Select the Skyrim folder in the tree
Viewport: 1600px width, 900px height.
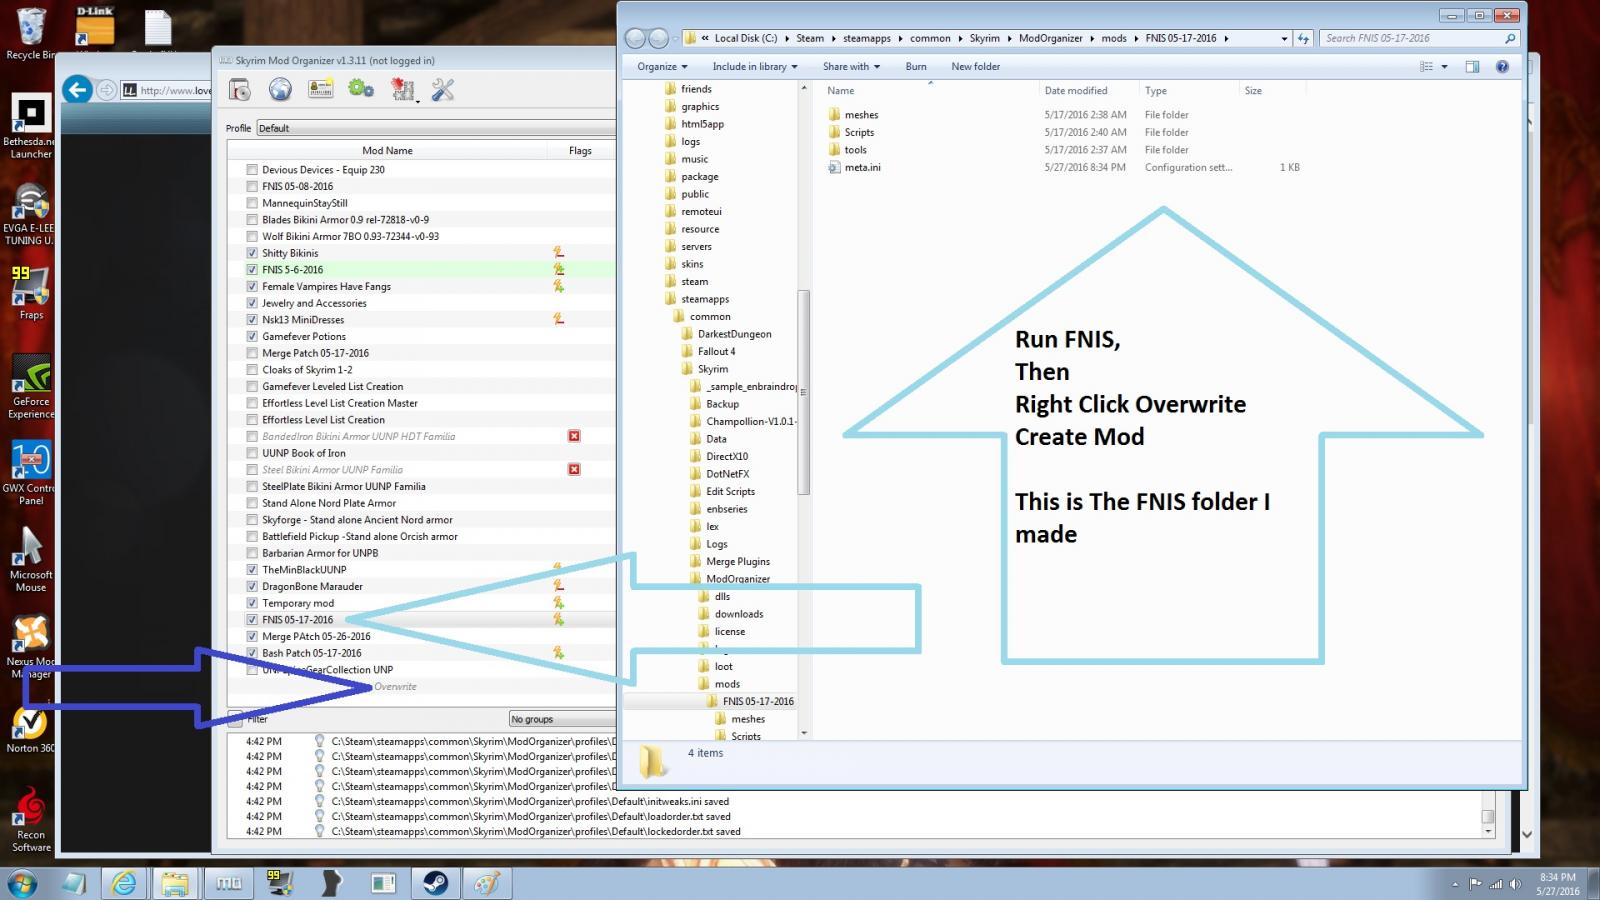tap(713, 369)
